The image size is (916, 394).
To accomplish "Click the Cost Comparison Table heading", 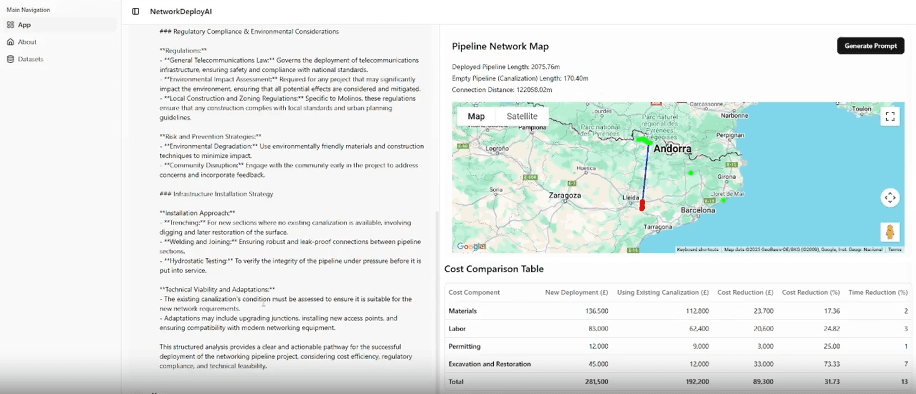I will (x=494, y=269).
